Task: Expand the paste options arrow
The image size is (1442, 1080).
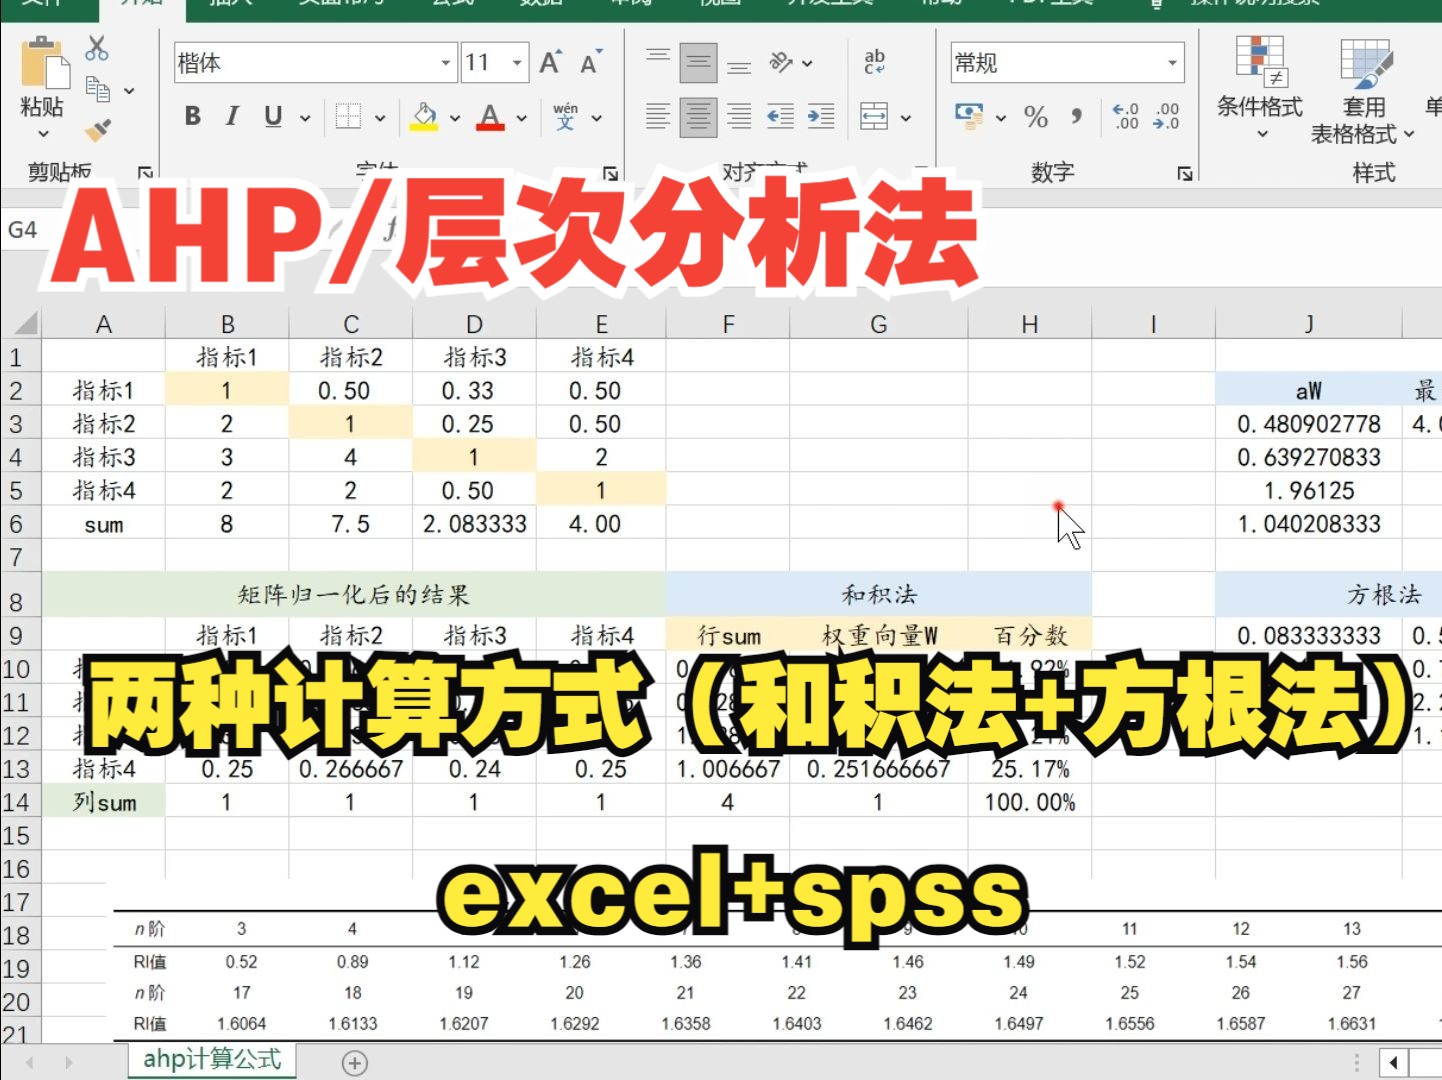Action: pyautogui.click(x=43, y=133)
